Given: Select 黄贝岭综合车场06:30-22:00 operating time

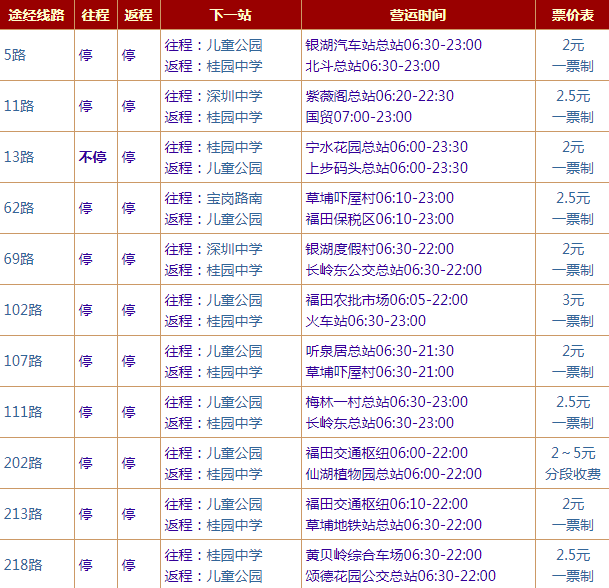Looking at the screenshot, I should [x=393, y=555].
